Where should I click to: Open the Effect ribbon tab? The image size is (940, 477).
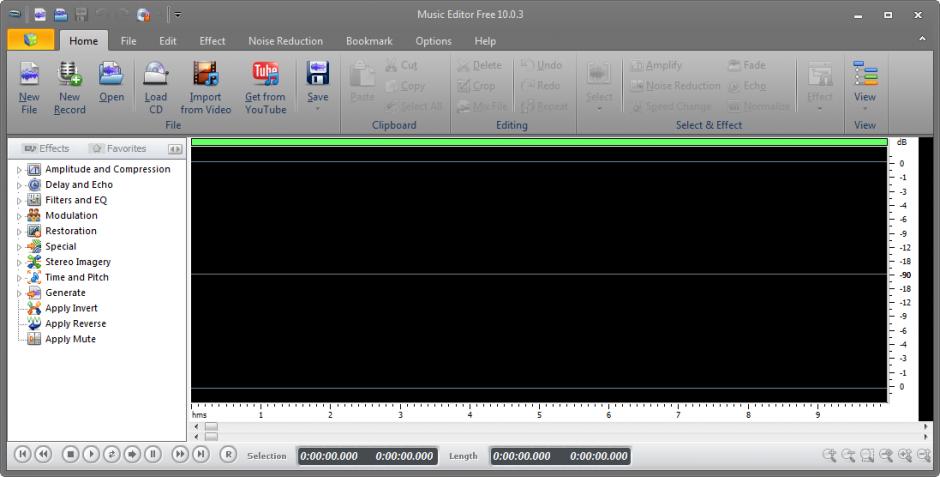(x=212, y=41)
